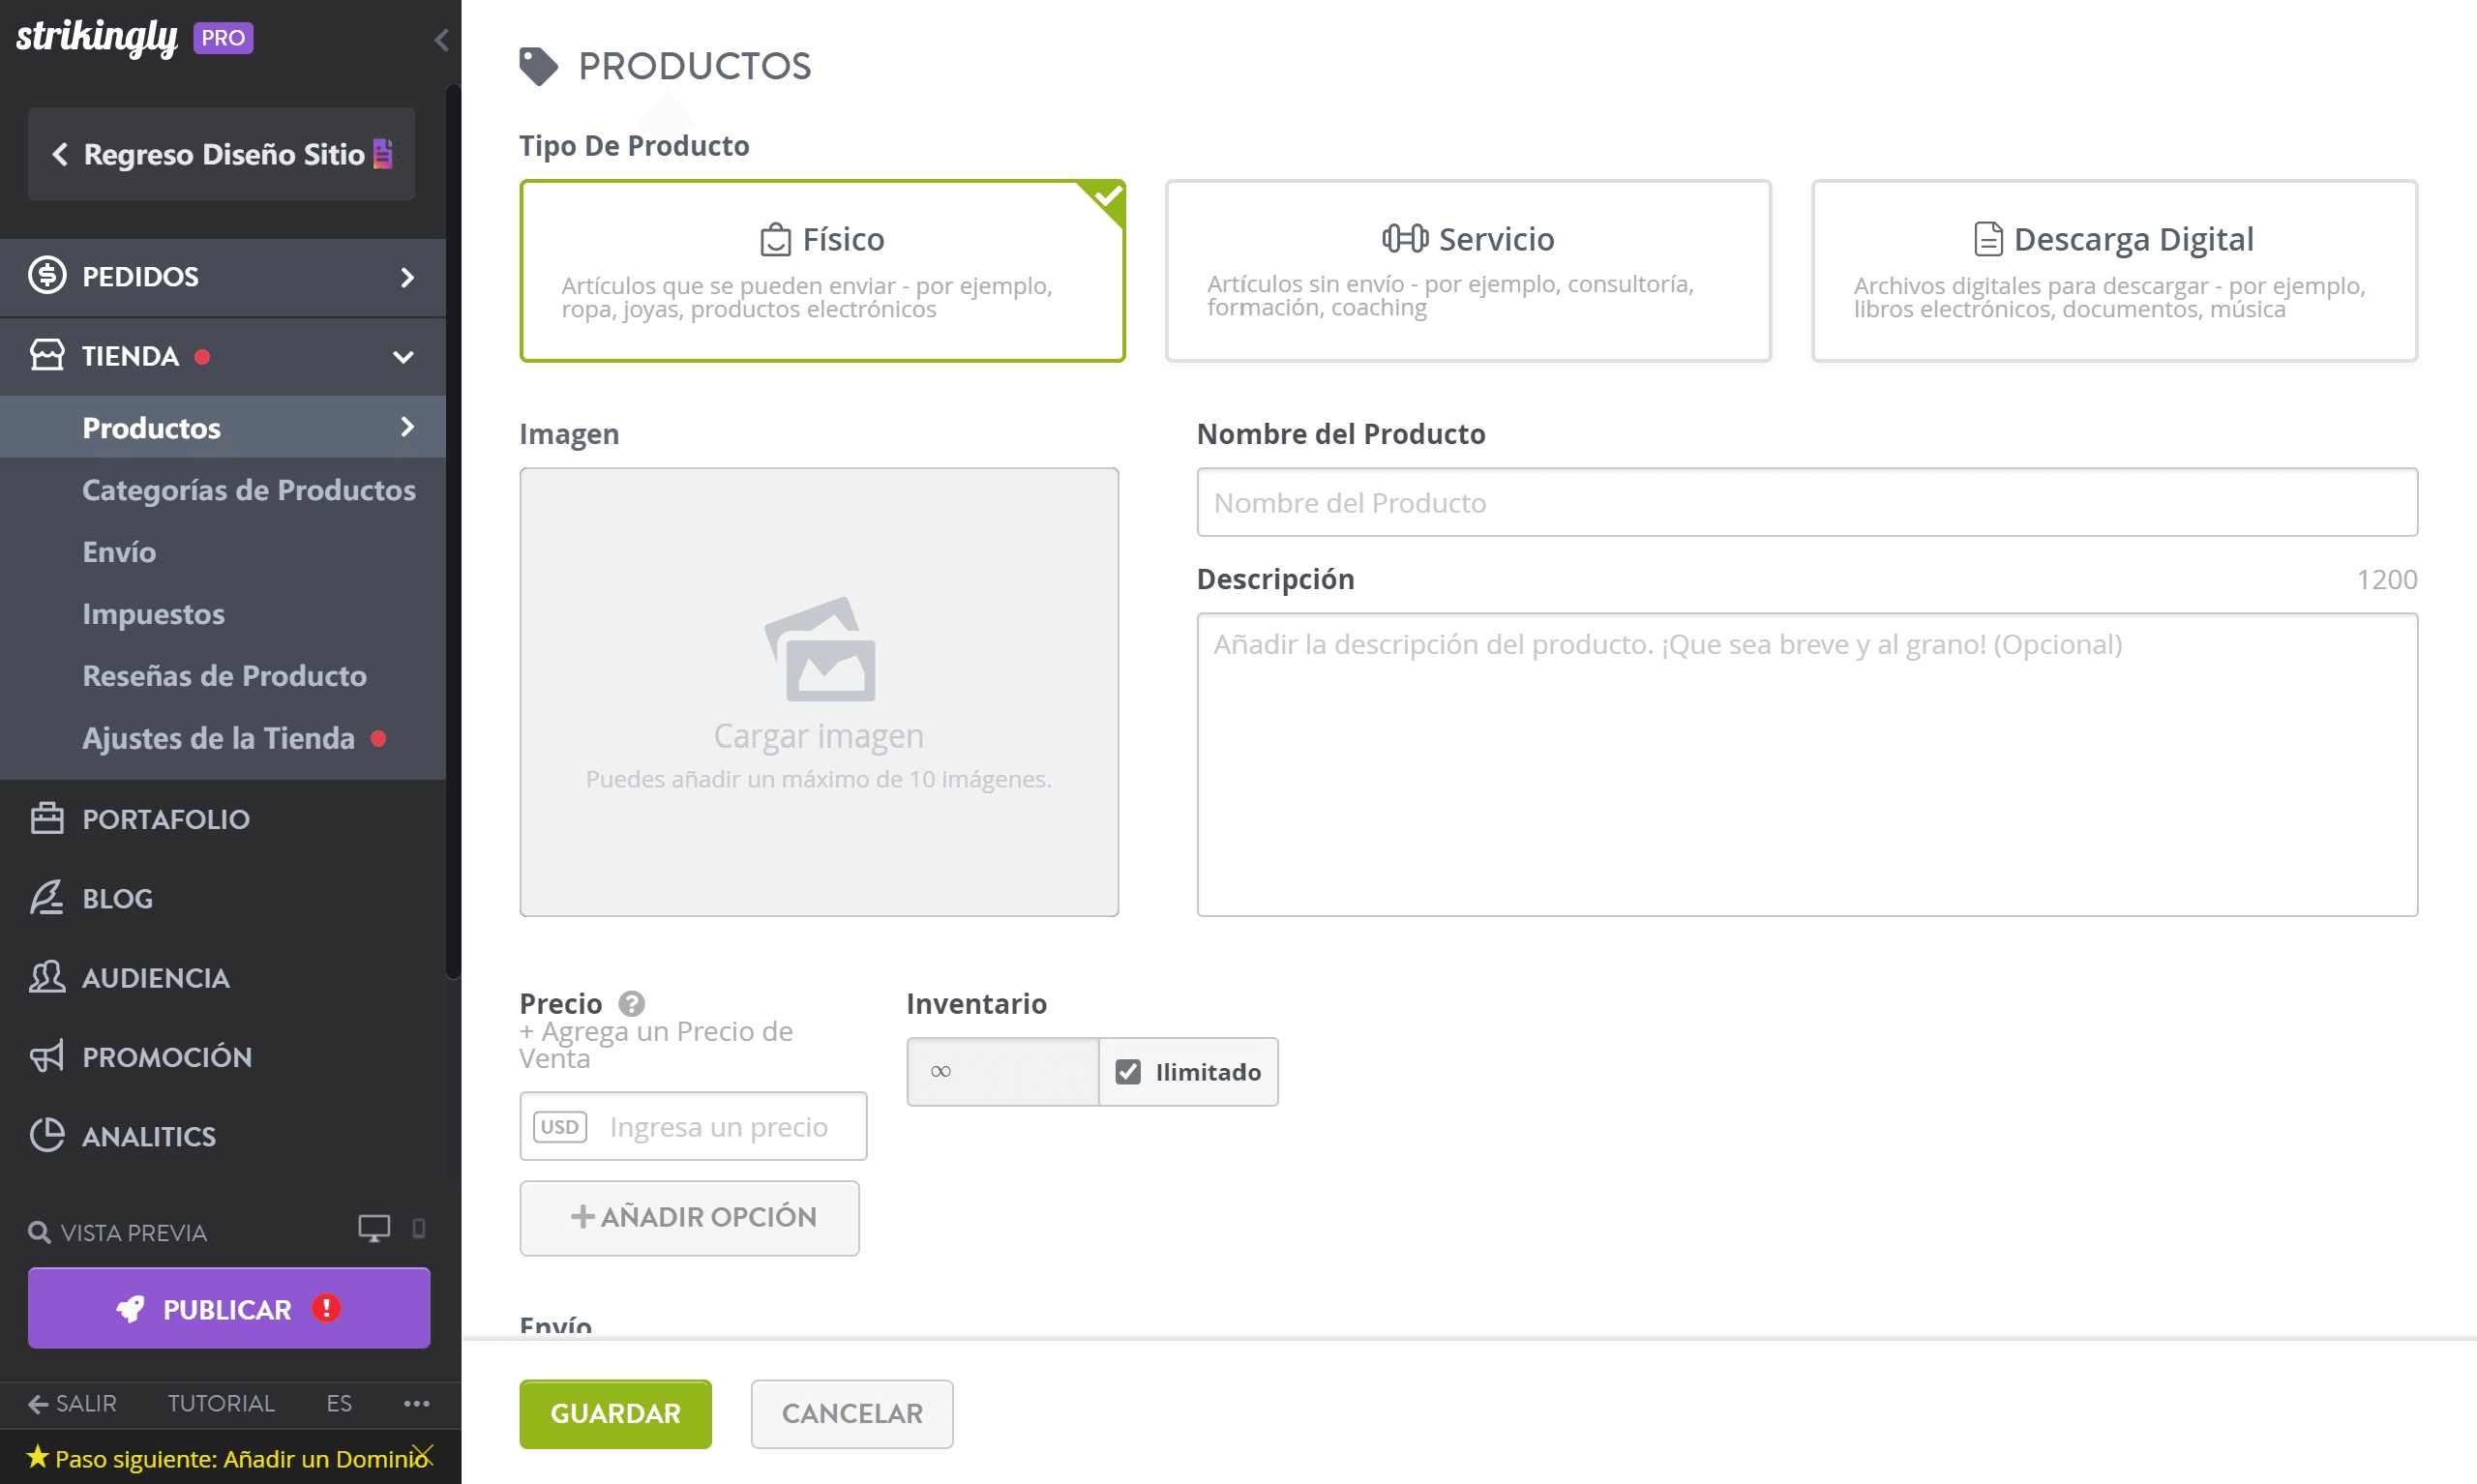Click the Salir link

coord(72,1403)
